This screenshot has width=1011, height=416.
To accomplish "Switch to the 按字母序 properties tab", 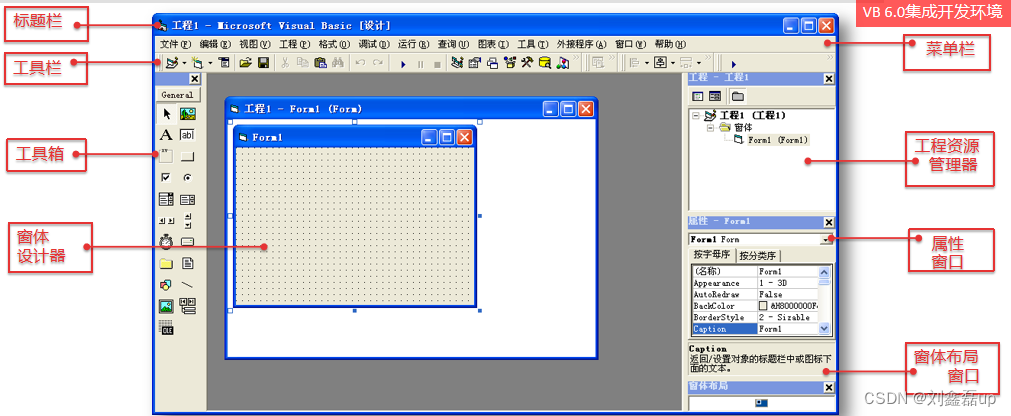I will click(712, 255).
